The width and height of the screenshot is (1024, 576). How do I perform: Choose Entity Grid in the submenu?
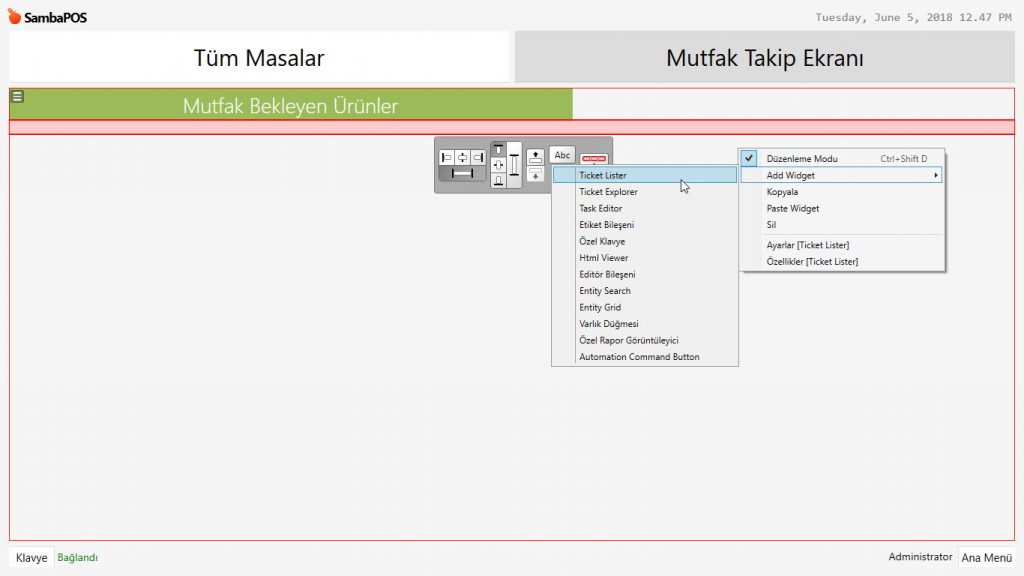coord(600,307)
